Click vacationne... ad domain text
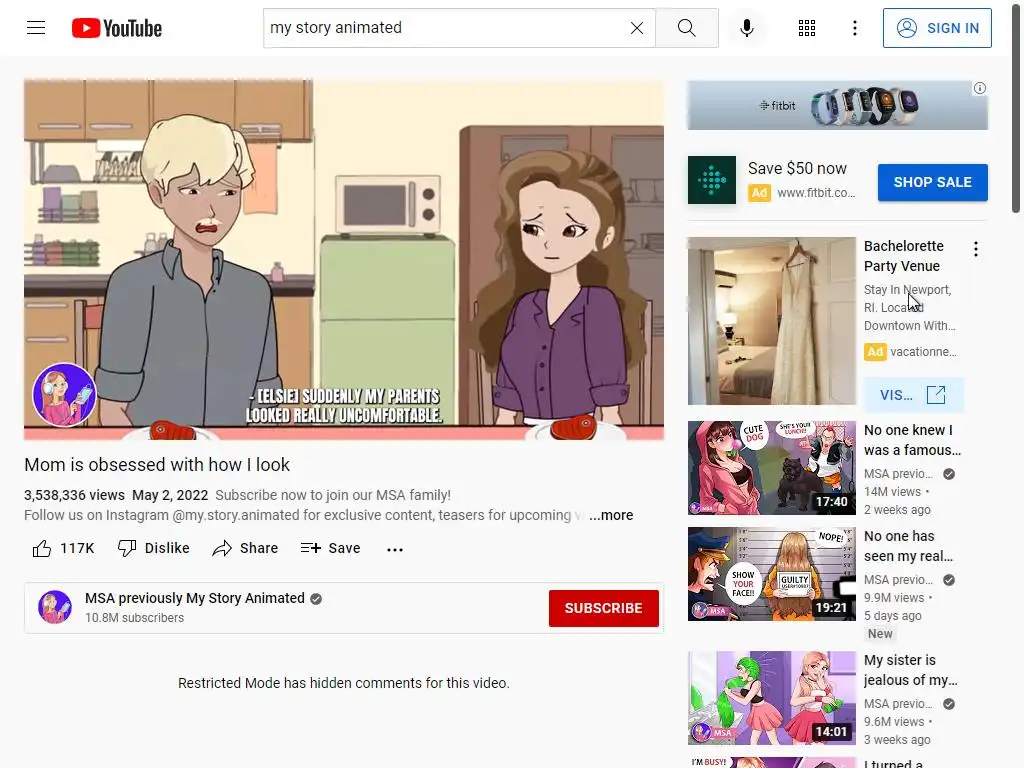The width and height of the screenshot is (1024, 768). [923, 351]
